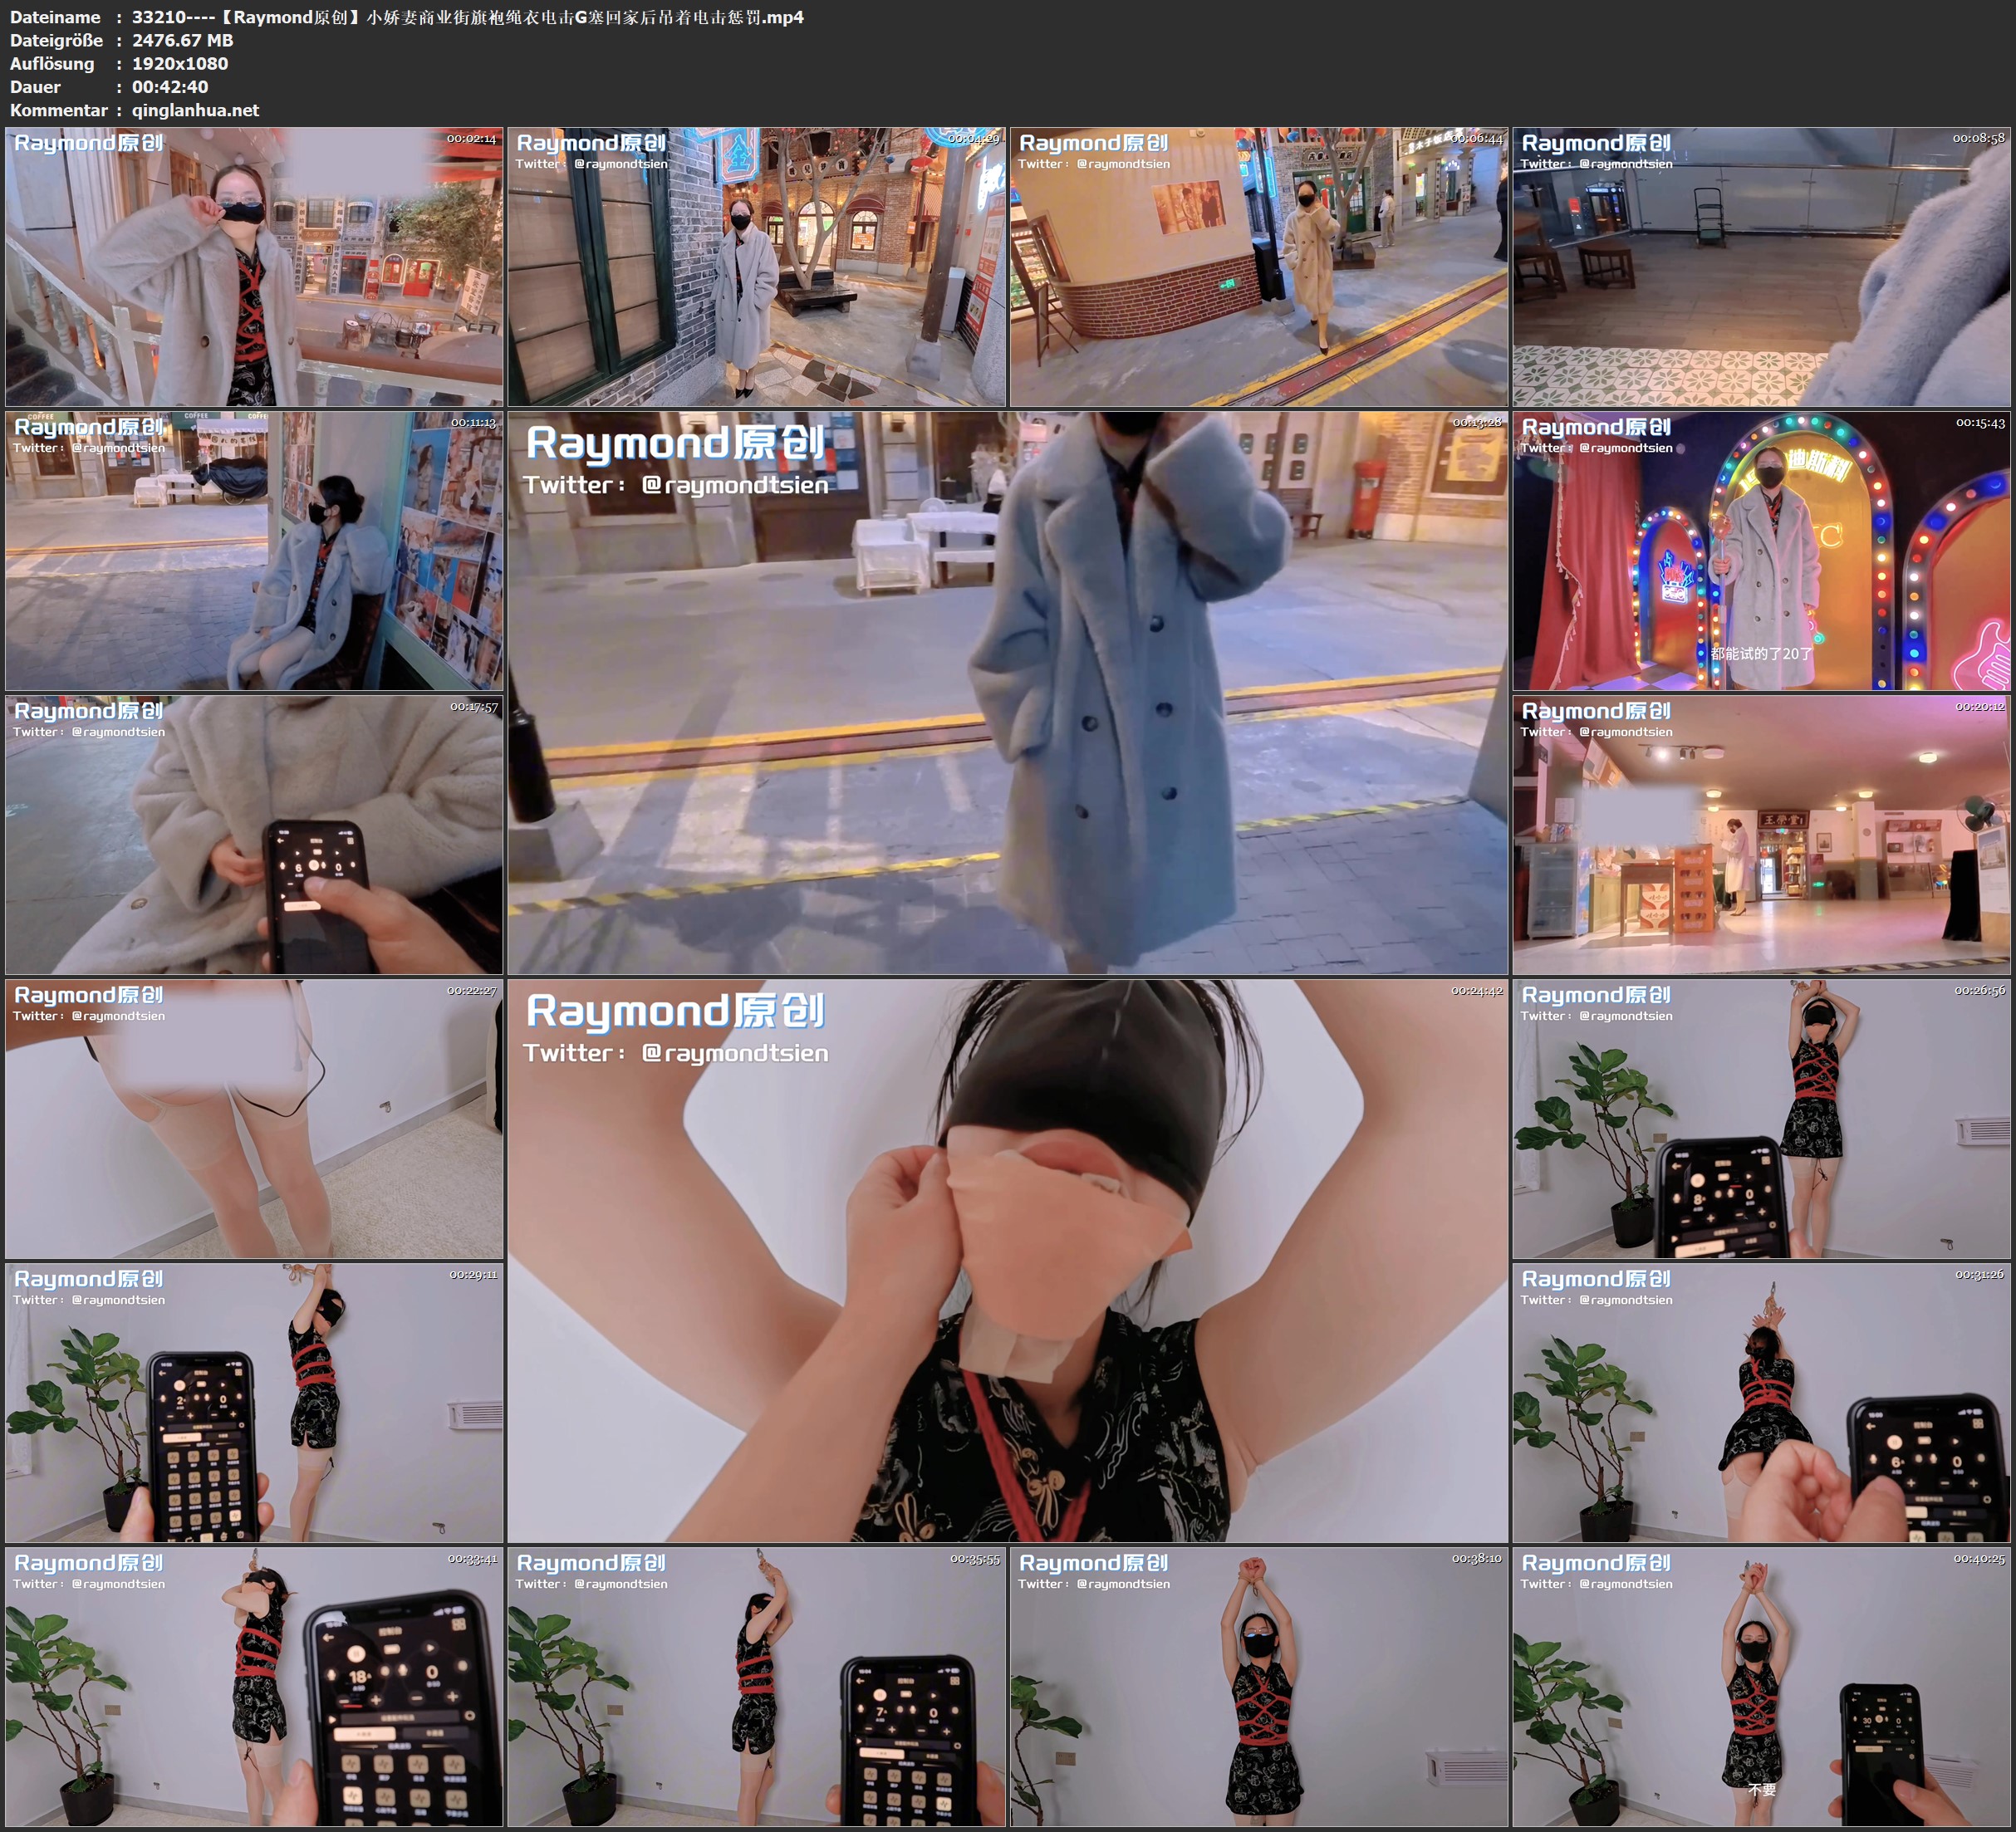Open the frame with the neon arch, 00:15:43
This screenshot has width=2016, height=1832.
(1760, 550)
